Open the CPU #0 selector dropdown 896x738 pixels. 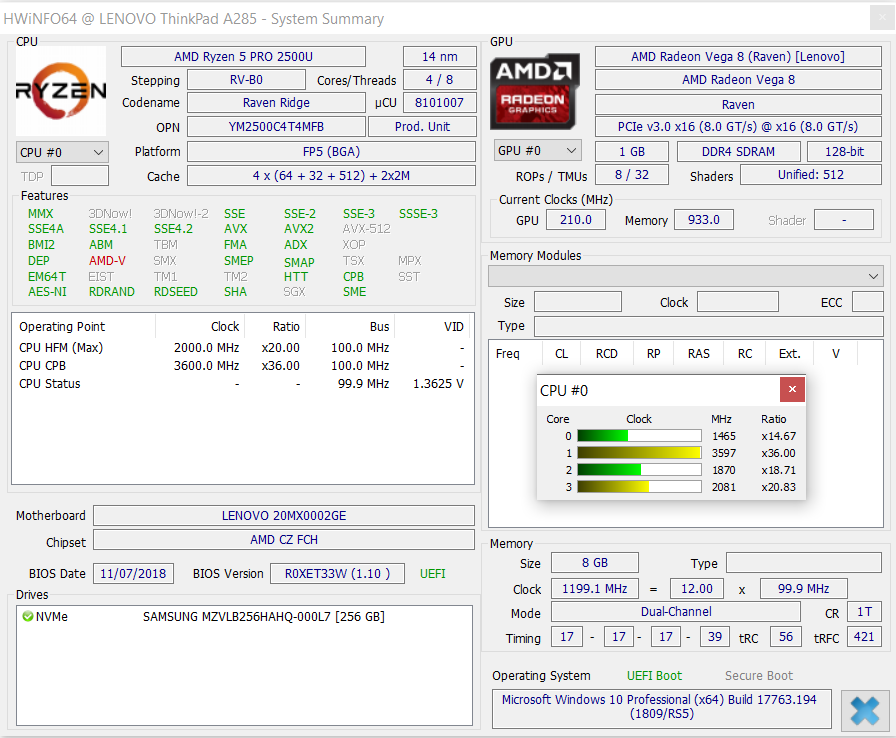(x=62, y=153)
